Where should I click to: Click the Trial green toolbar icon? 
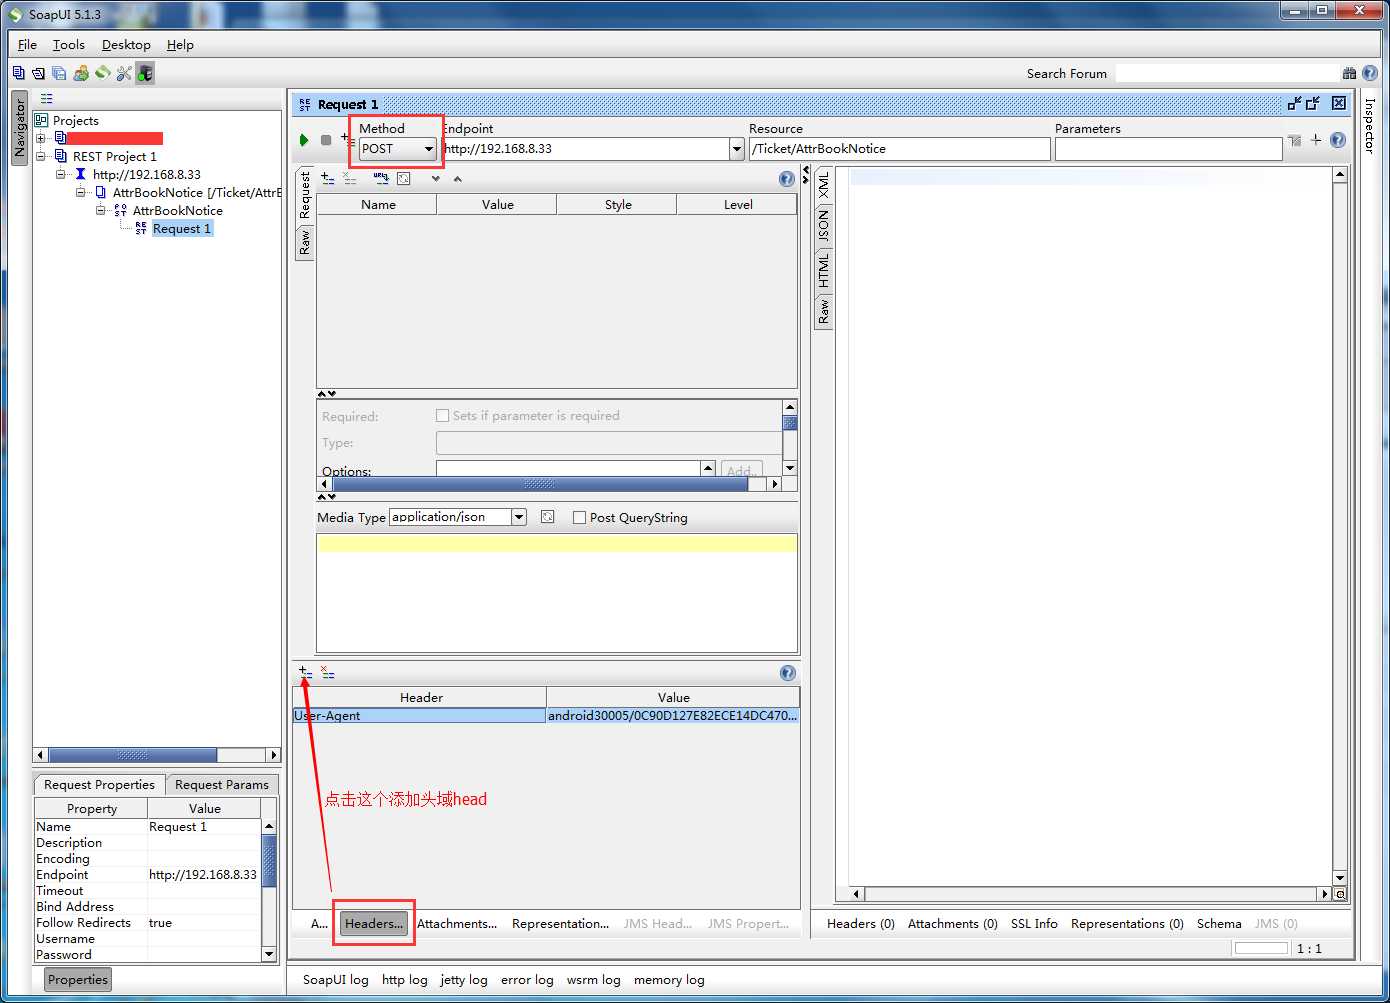102,73
